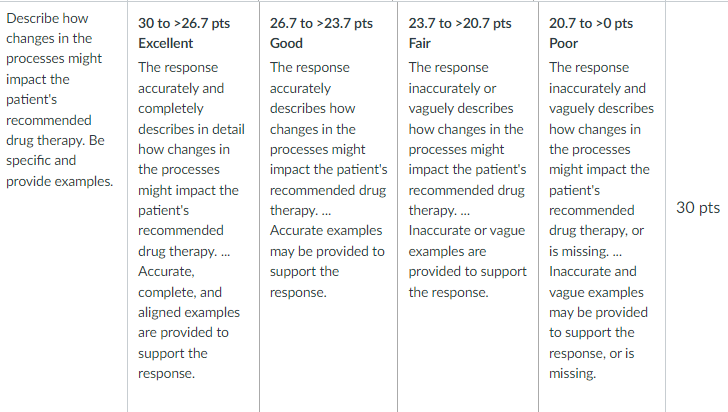This screenshot has height=412, width=728.
Task: Click the 30 to >26.7 pts range
Action: [x=184, y=23]
